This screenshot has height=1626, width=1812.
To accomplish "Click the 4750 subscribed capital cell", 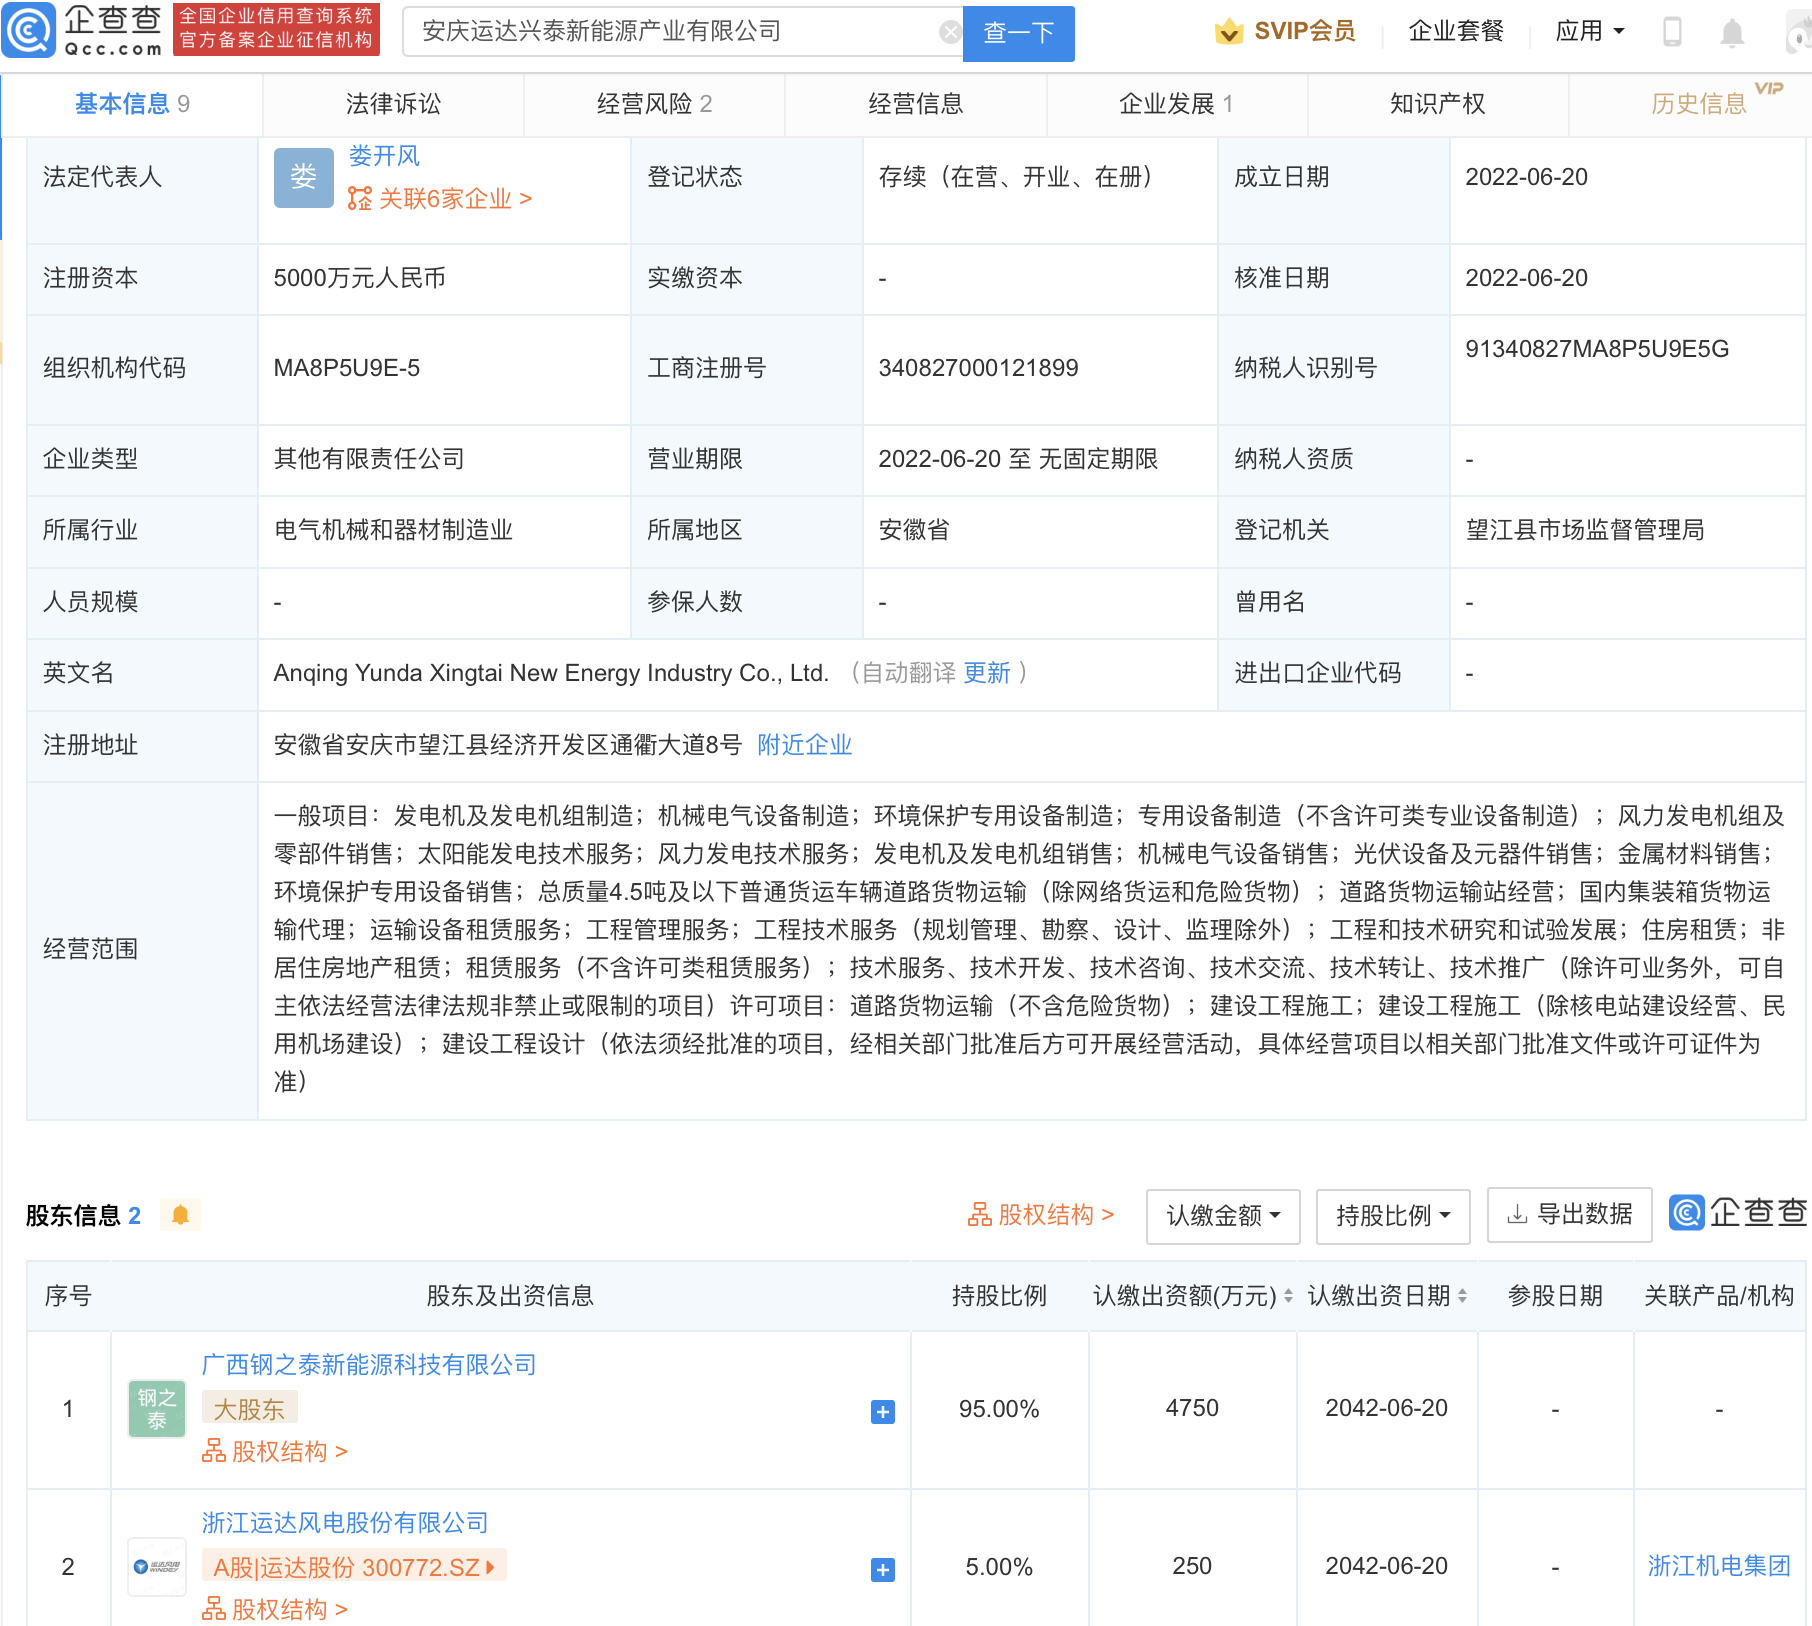I will coord(1192,1408).
